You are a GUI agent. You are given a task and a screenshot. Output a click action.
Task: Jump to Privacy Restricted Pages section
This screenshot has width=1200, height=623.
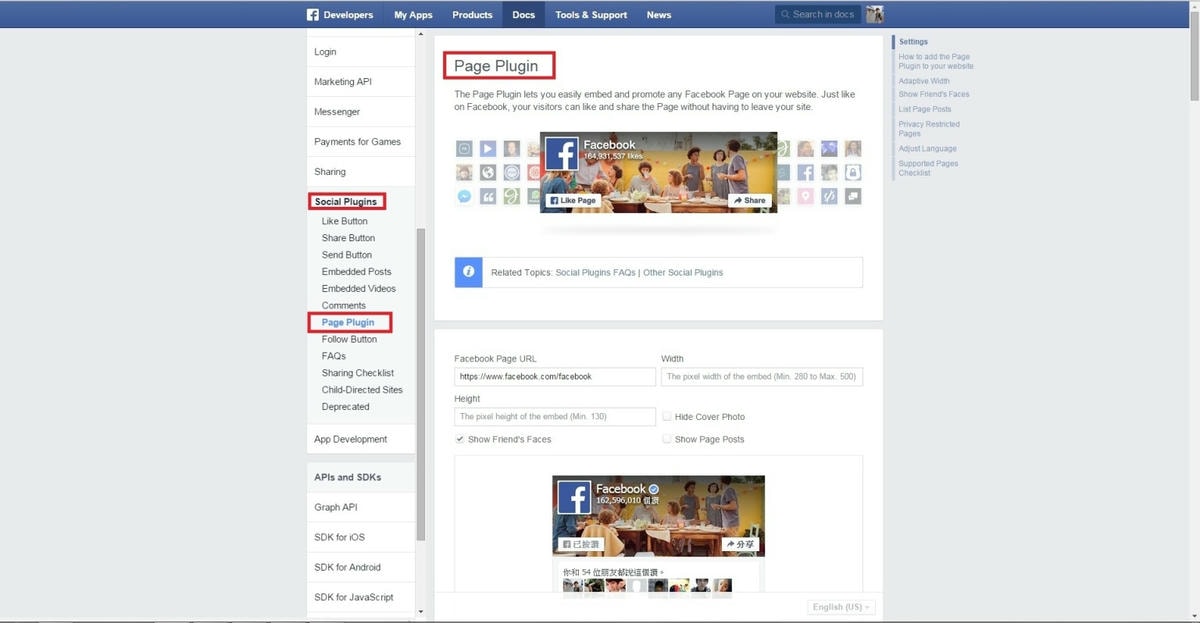click(x=929, y=129)
